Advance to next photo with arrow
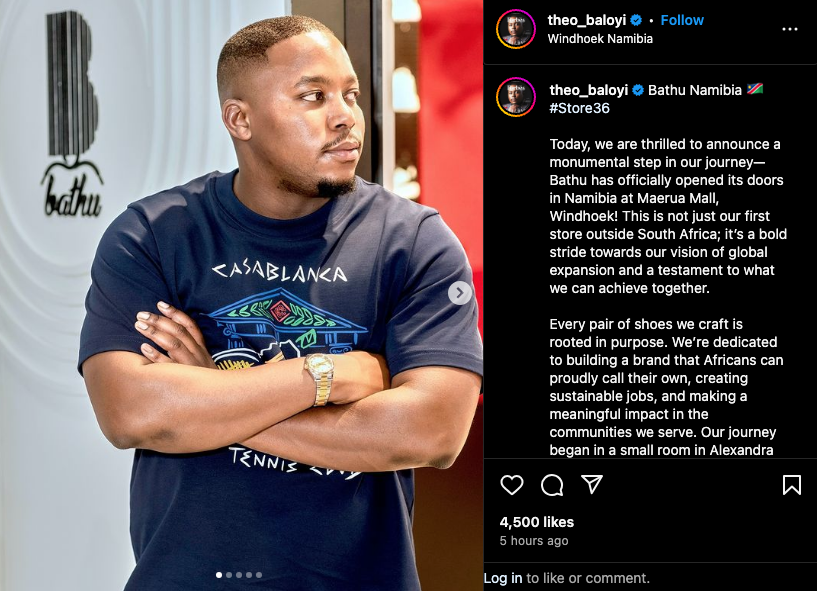The width and height of the screenshot is (817, 591). click(x=460, y=293)
